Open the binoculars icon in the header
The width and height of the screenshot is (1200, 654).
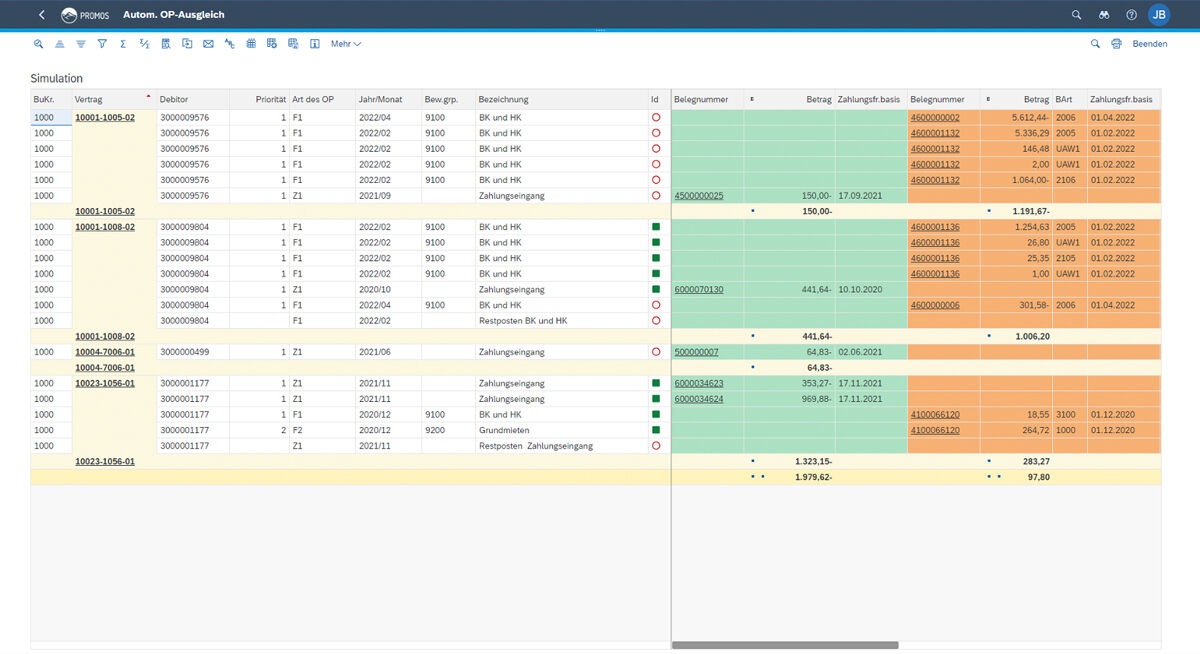pos(1104,15)
